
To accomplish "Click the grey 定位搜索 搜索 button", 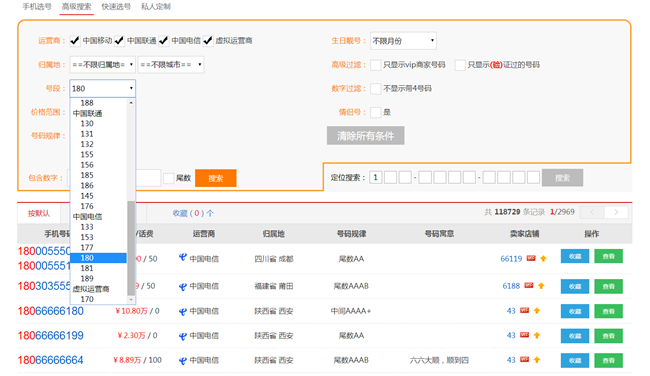I will (562, 178).
